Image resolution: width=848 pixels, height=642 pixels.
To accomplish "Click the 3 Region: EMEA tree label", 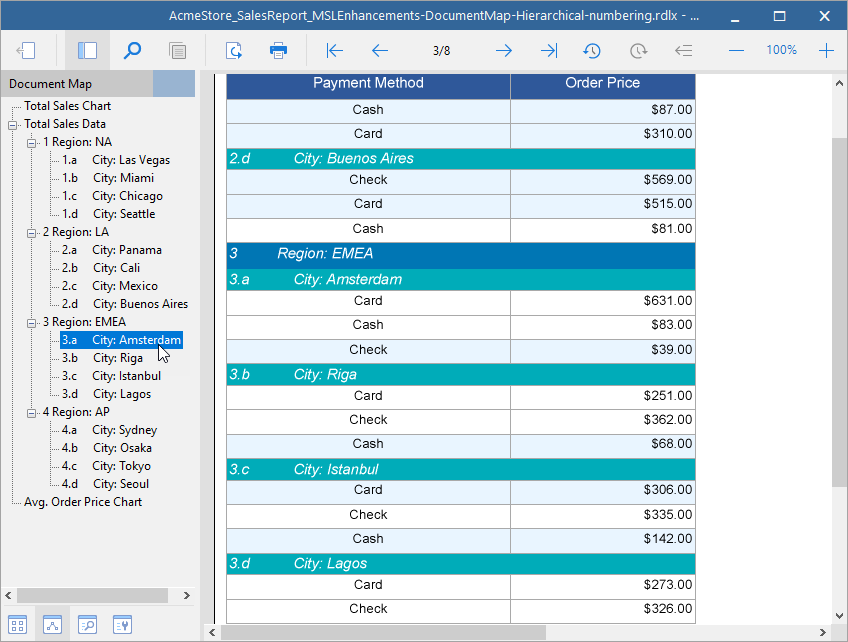I will tap(84, 322).
